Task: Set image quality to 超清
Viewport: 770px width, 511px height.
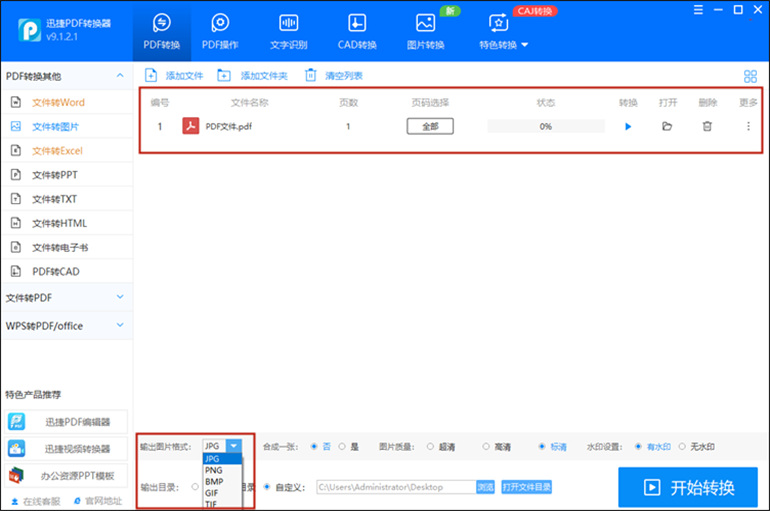Action: pos(430,447)
